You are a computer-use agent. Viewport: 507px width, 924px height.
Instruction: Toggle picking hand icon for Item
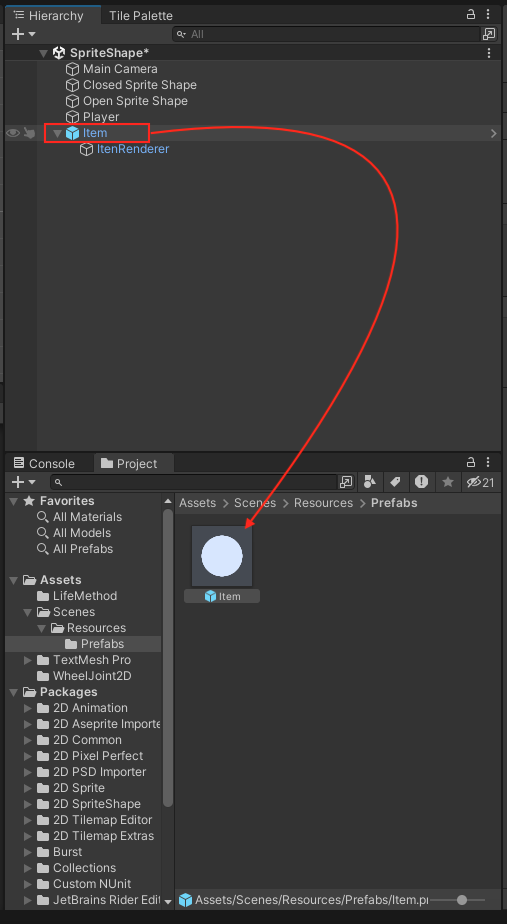click(x=29, y=133)
